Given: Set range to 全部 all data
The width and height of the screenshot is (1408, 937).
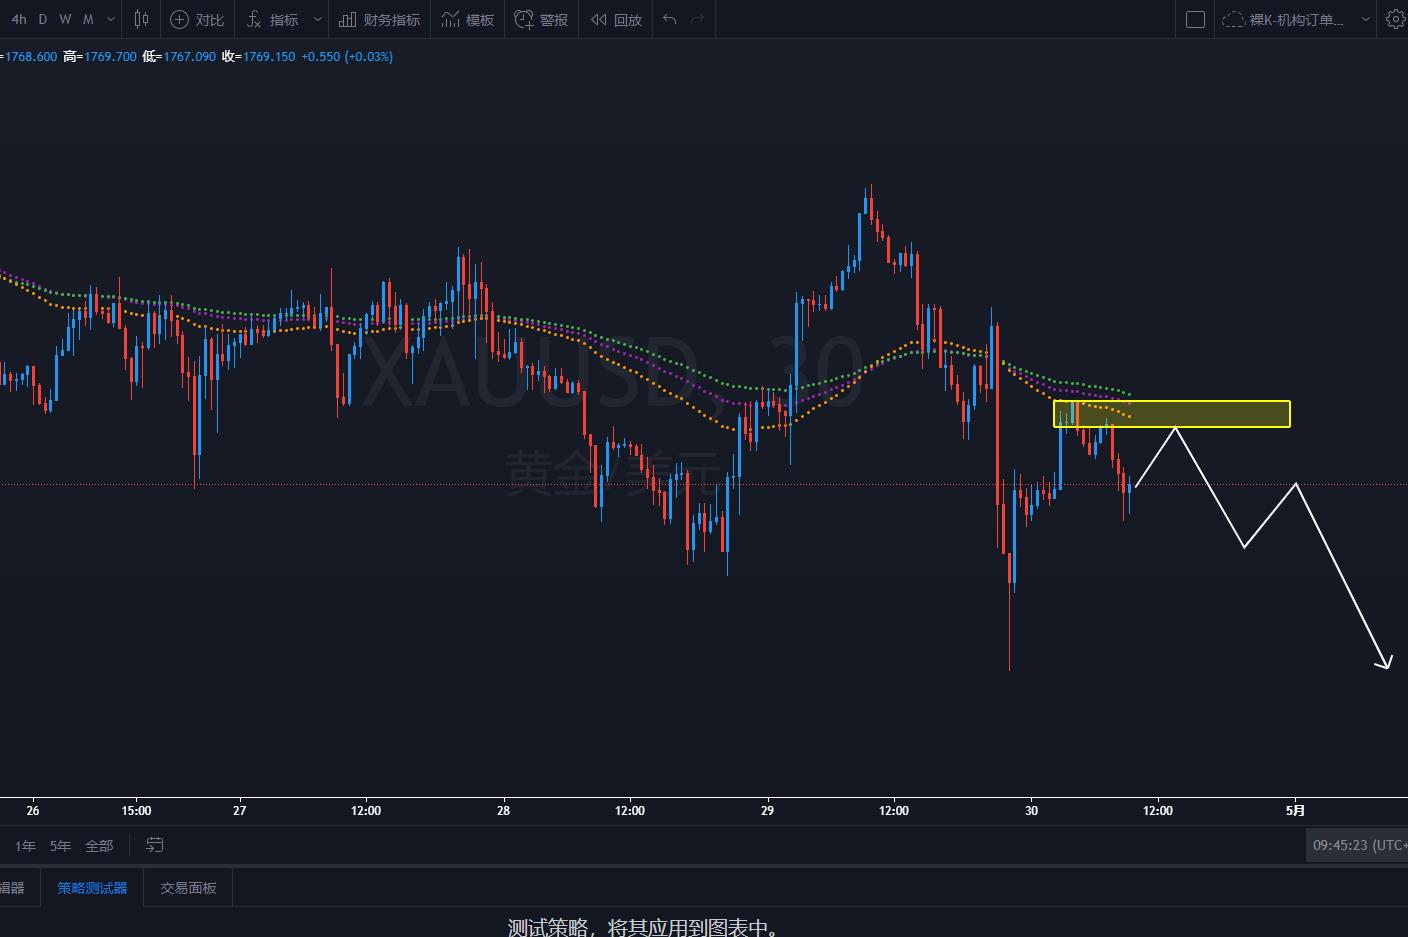Looking at the screenshot, I should [x=99, y=846].
